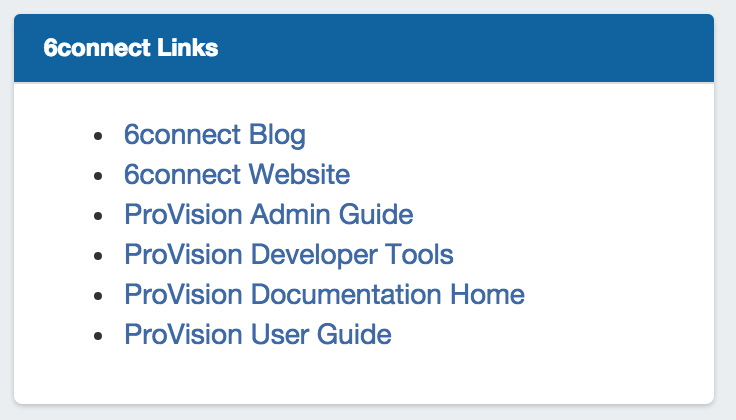Visit the 6connect Website link
The height and width of the screenshot is (420, 736).
237,175
